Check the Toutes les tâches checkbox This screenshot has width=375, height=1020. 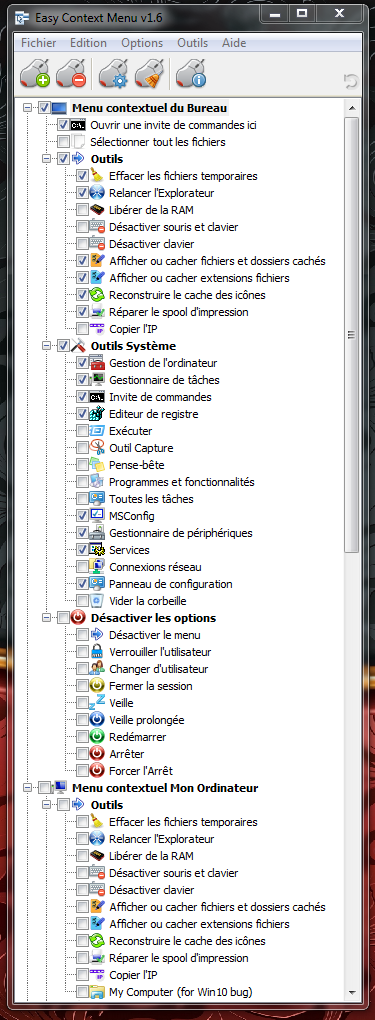(82, 499)
